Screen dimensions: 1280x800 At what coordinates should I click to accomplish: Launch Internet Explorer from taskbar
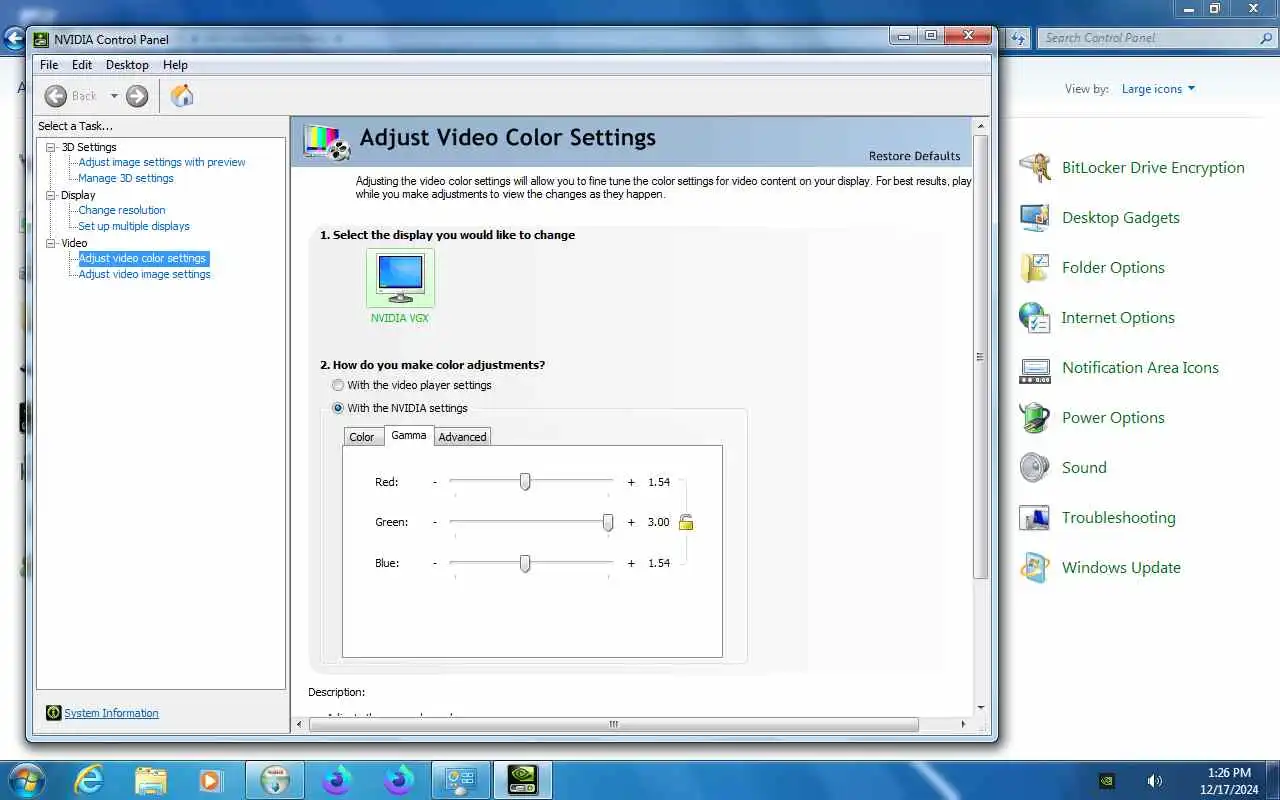[x=89, y=780]
